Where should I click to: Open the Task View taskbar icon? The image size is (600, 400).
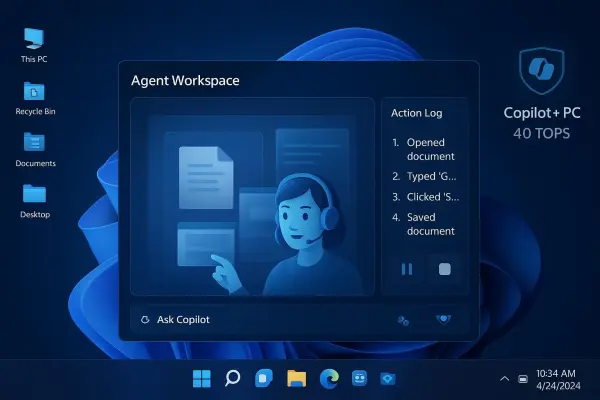(x=264, y=378)
